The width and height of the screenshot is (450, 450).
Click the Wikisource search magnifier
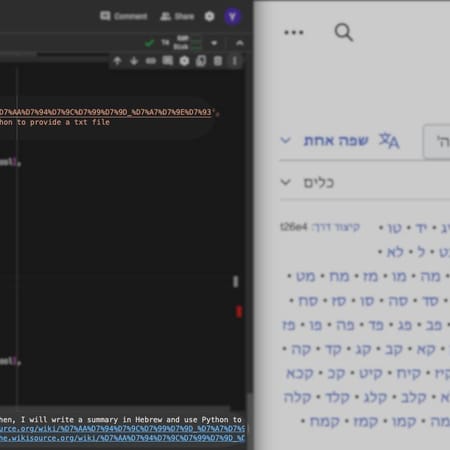click(x=344, y=32)
